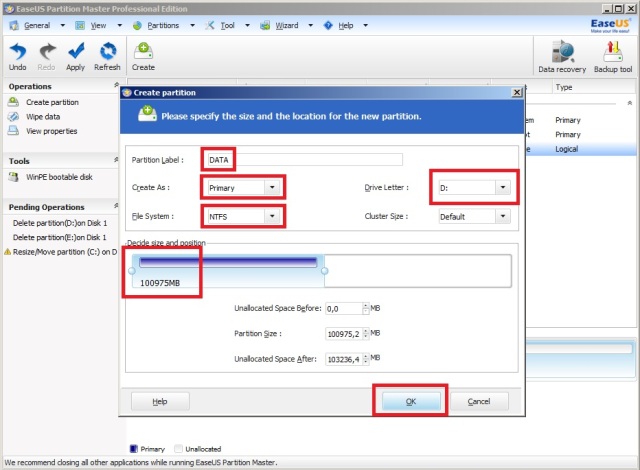The height and width of the screenshot is (470, 640).
Task: Select pending 'Delete partition(D:)on Disk 1'
Action: click(x=60, y=223)
